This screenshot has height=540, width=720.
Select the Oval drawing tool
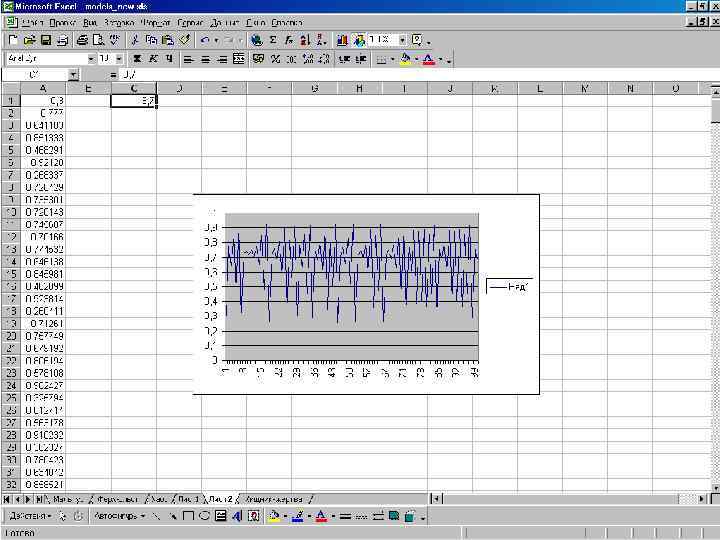click(x=204, y=516)
